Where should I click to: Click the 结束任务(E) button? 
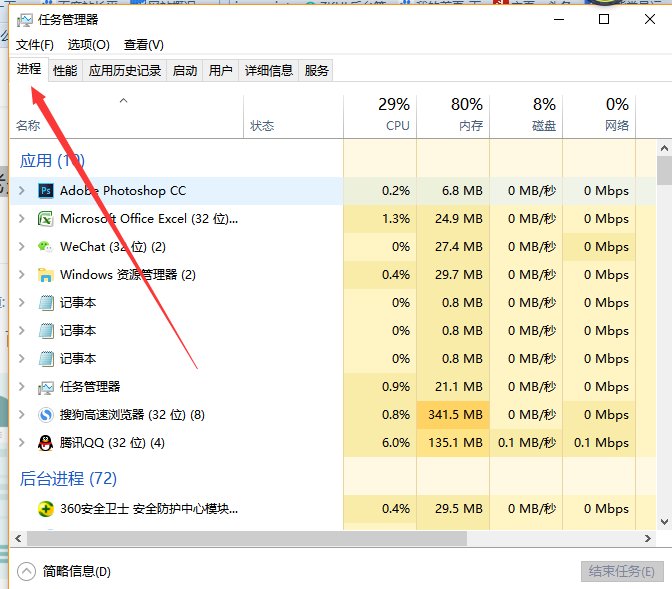coord(622,571)
